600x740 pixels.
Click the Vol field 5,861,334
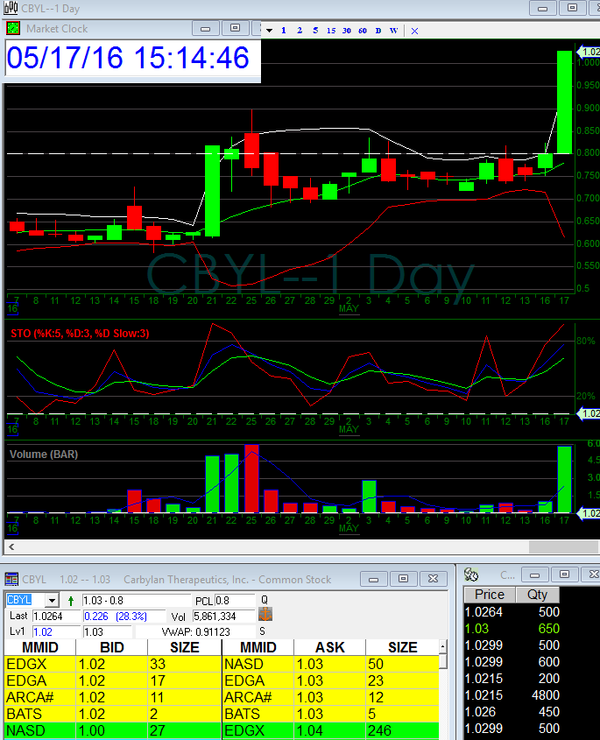tap(223, 616)
